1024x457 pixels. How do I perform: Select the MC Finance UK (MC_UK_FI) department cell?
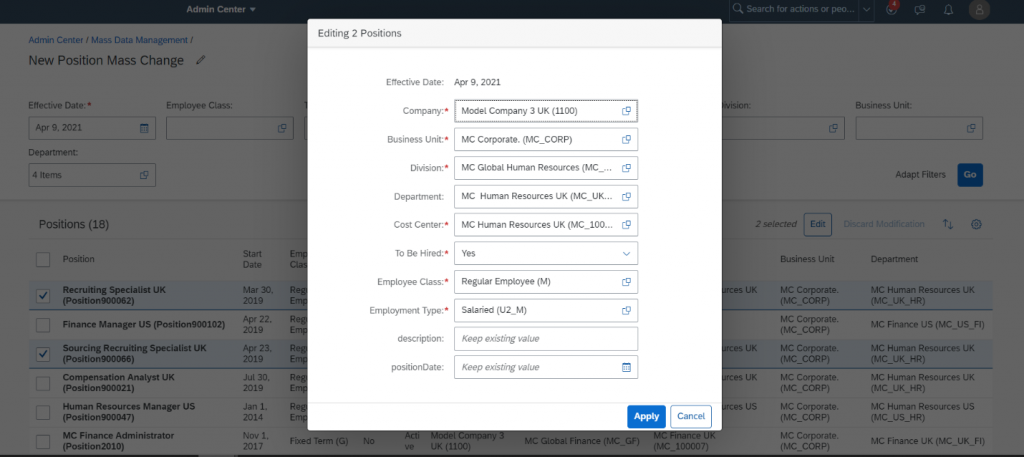pos(927,441)
